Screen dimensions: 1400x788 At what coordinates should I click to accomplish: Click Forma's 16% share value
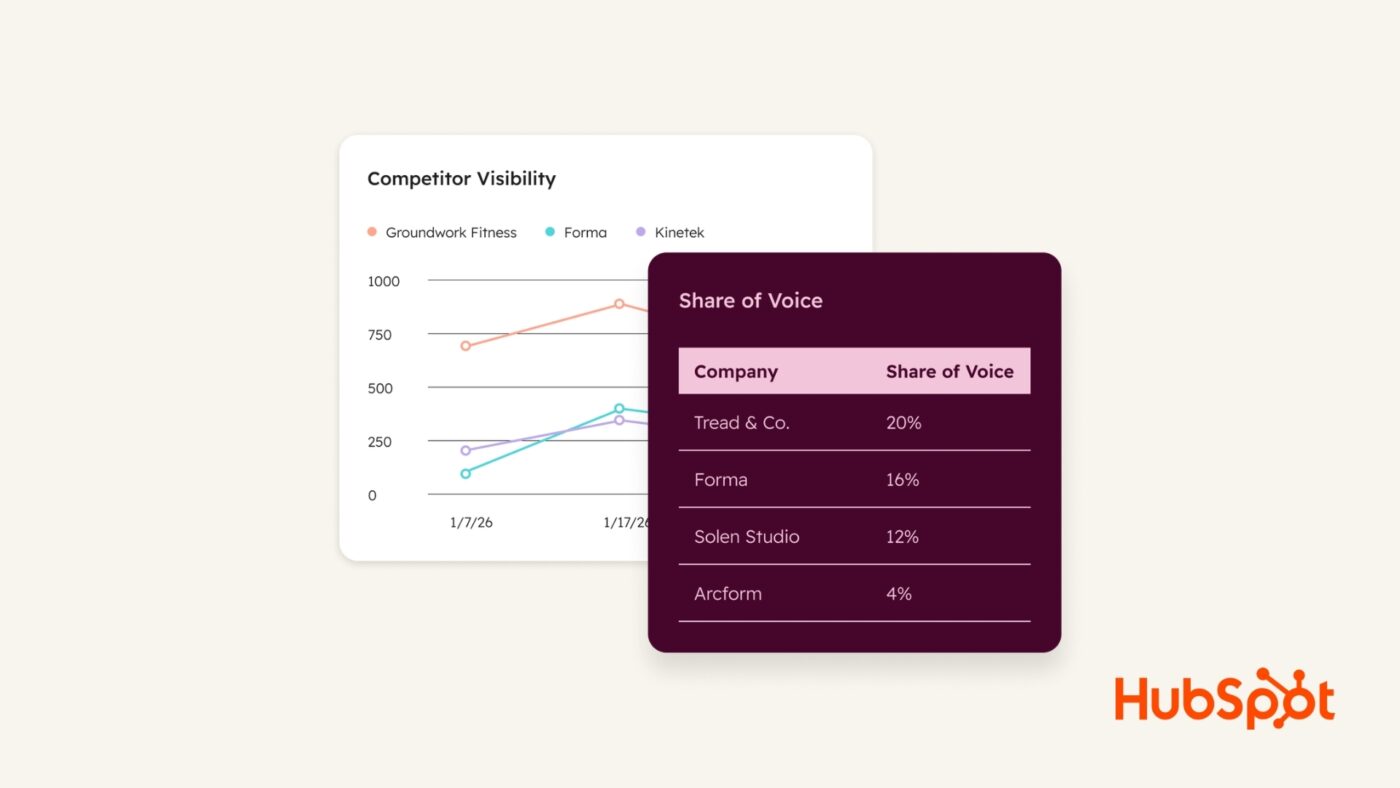point(902,480)
